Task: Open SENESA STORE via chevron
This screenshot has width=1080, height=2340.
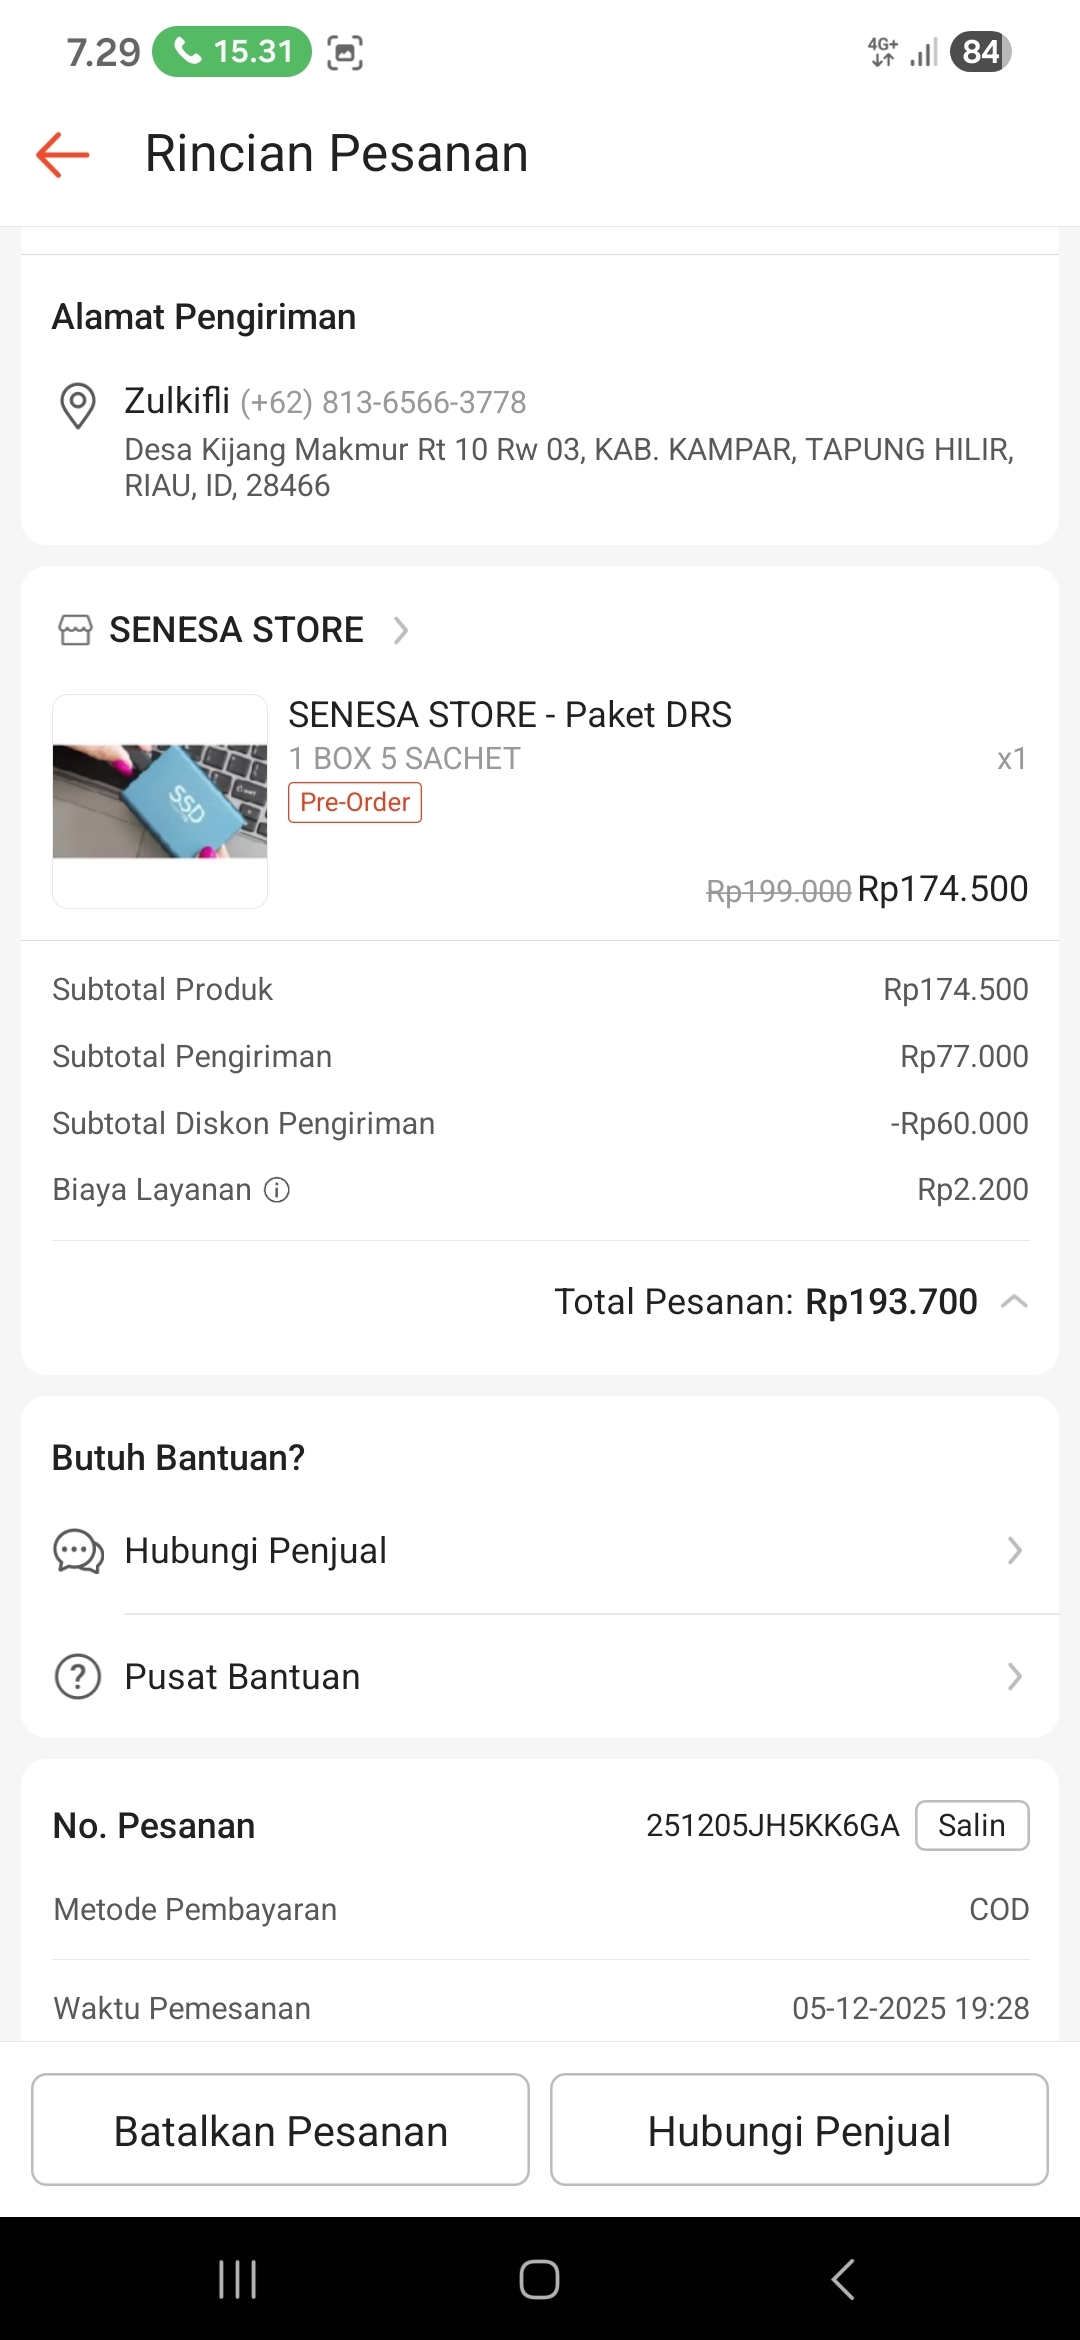Action: pos(401,630)
